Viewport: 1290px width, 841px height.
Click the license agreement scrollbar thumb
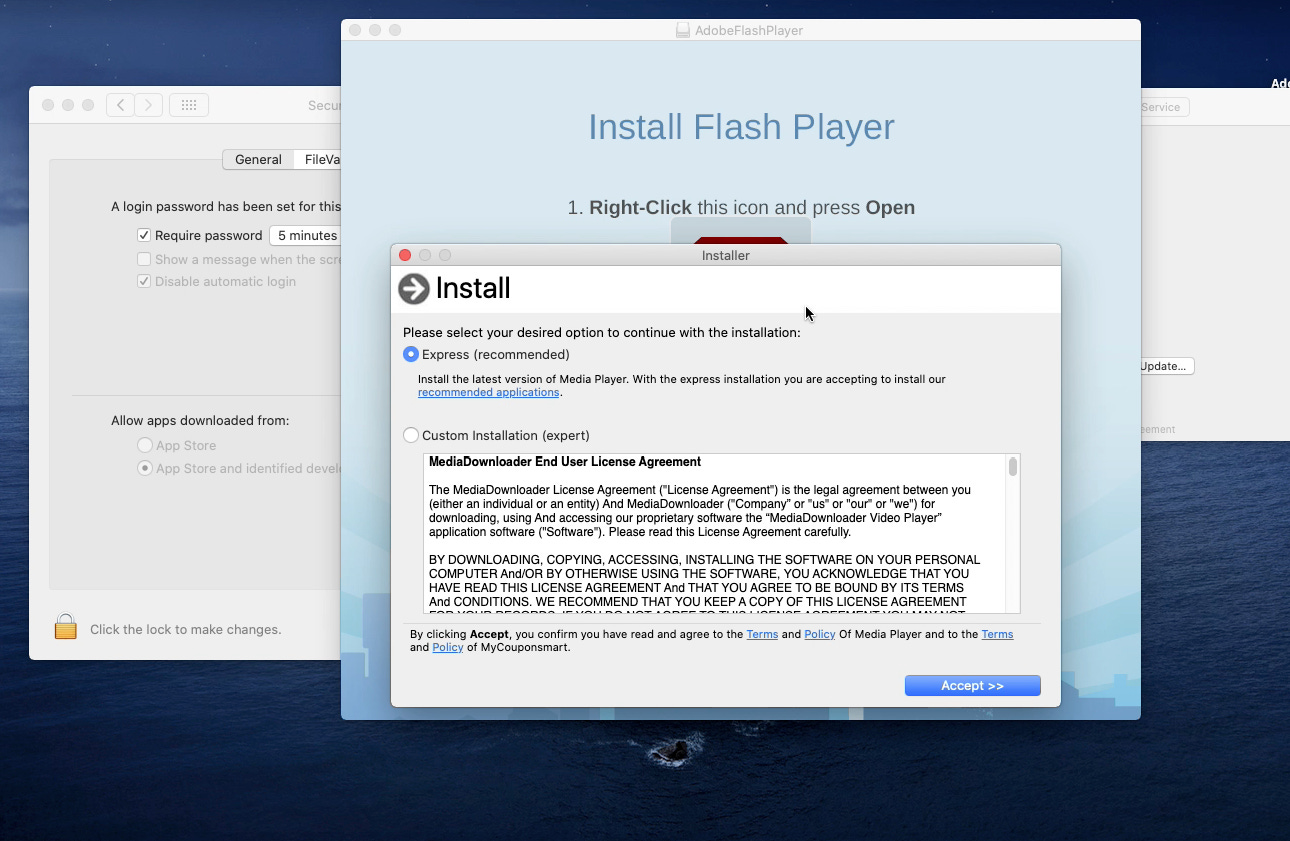tap(1013, 467)
